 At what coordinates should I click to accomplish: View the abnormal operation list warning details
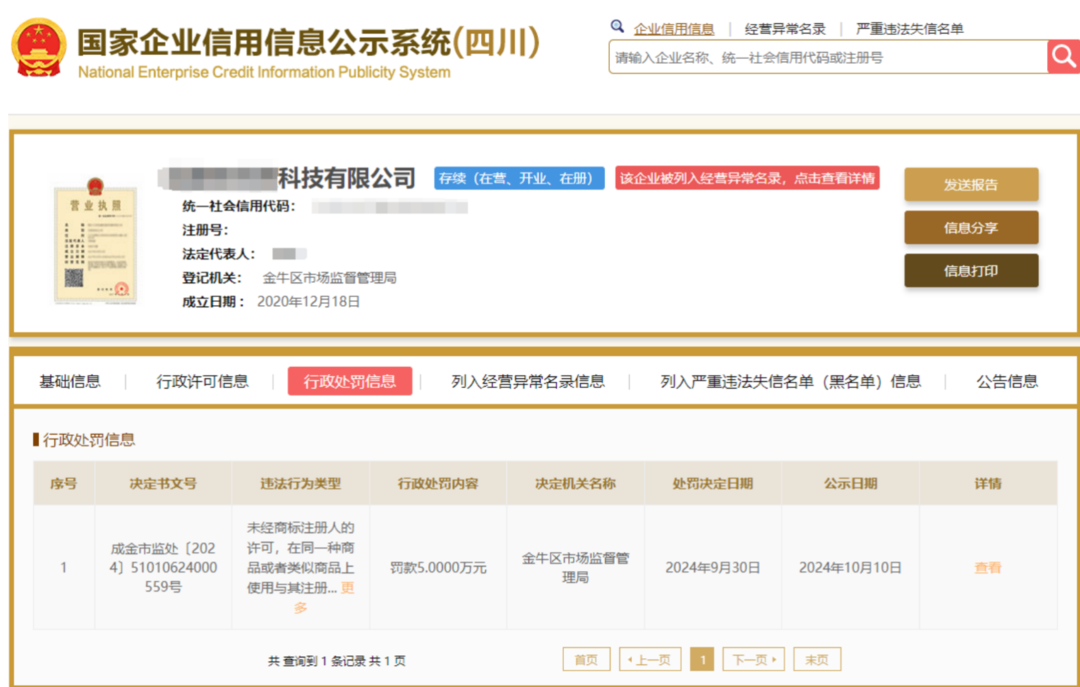[x=747, y=178]
